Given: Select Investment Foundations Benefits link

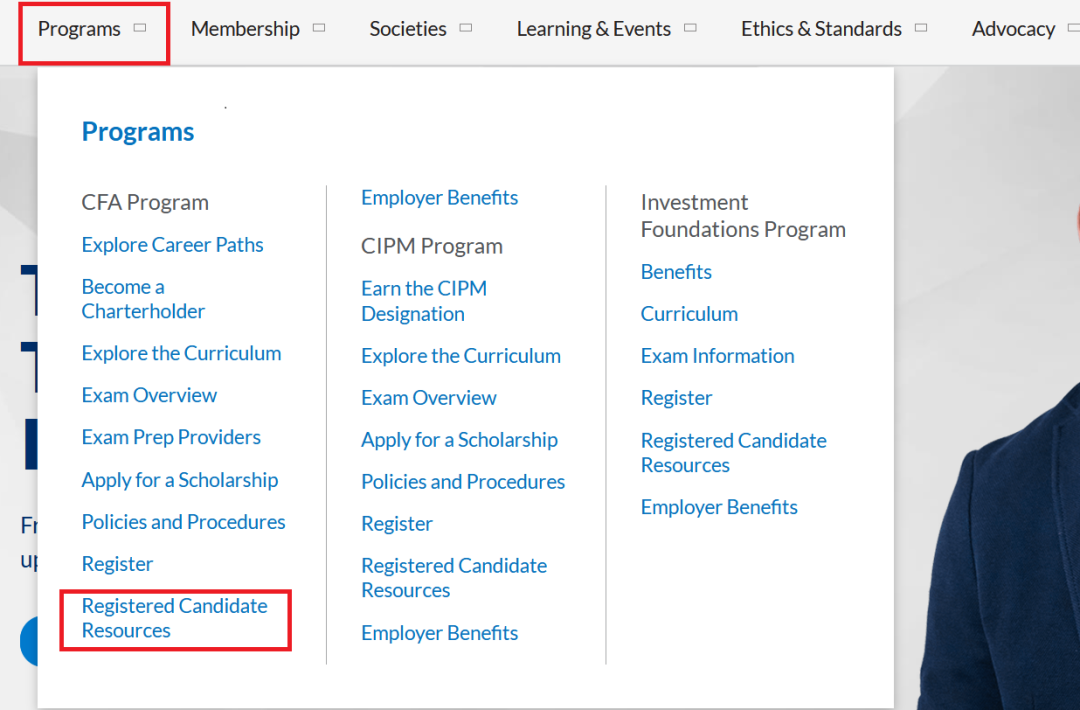Looking at the screenshot, I should [x=676, y=272].
